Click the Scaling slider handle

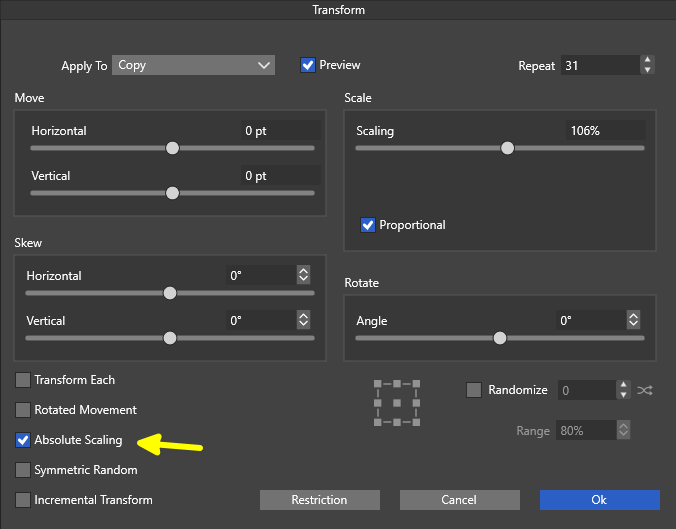(x=507, y=148)
